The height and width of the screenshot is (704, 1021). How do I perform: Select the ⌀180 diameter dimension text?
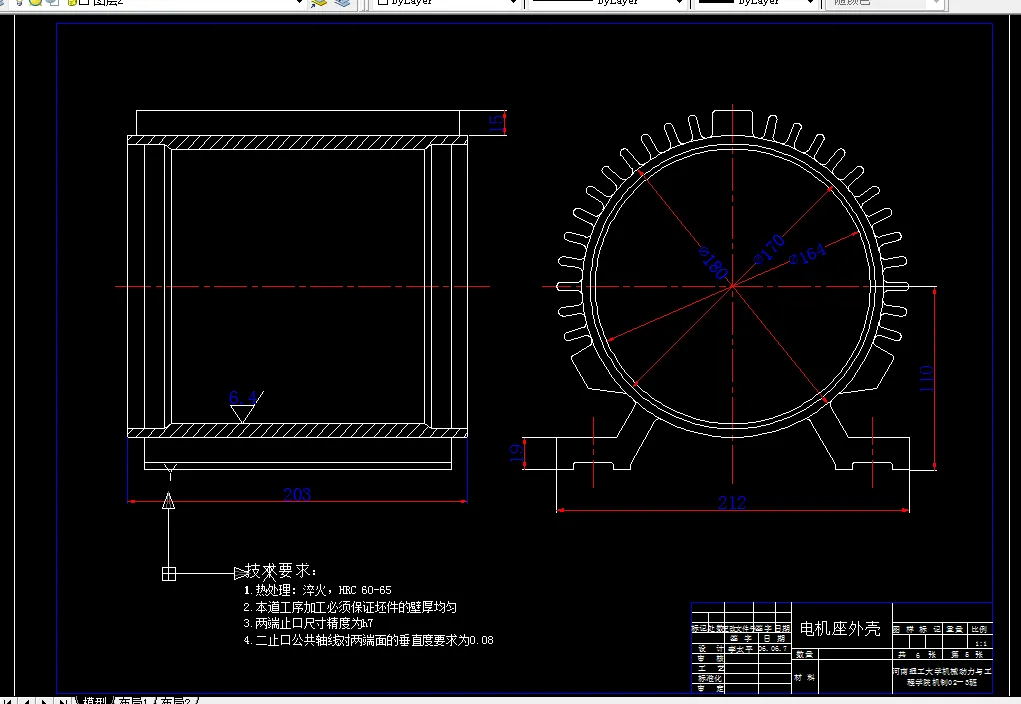(713, 262)
